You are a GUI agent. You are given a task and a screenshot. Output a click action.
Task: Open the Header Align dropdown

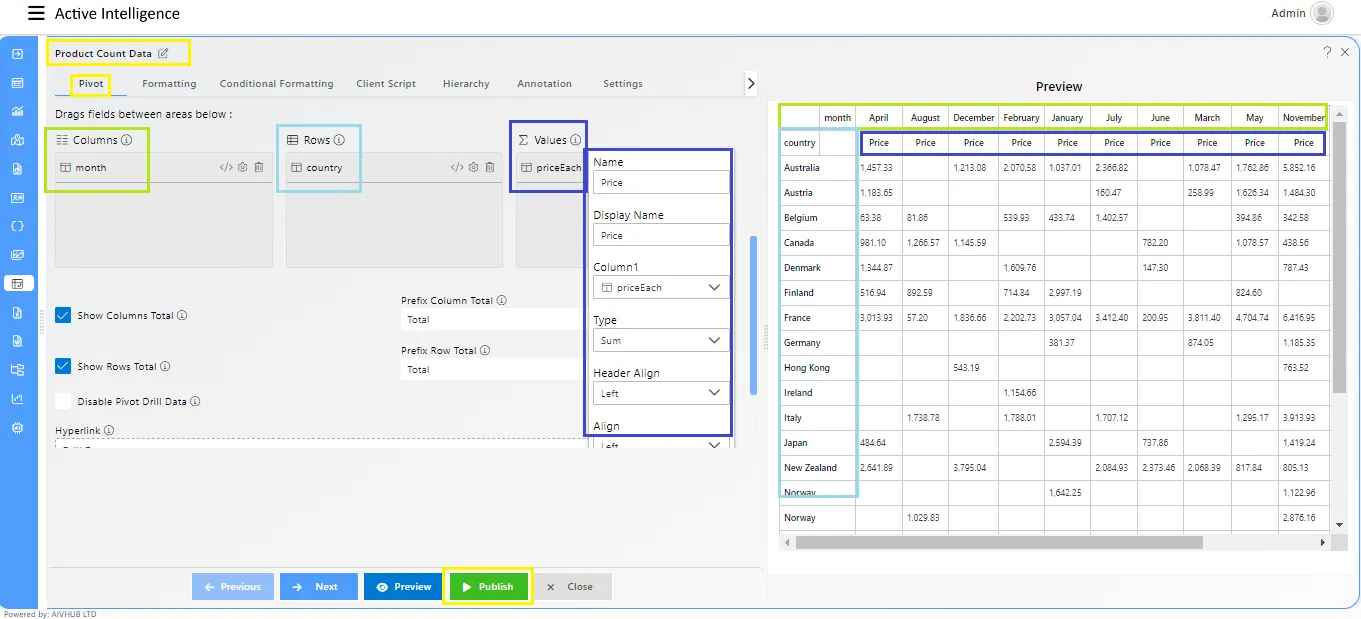(x=661, y=393)
